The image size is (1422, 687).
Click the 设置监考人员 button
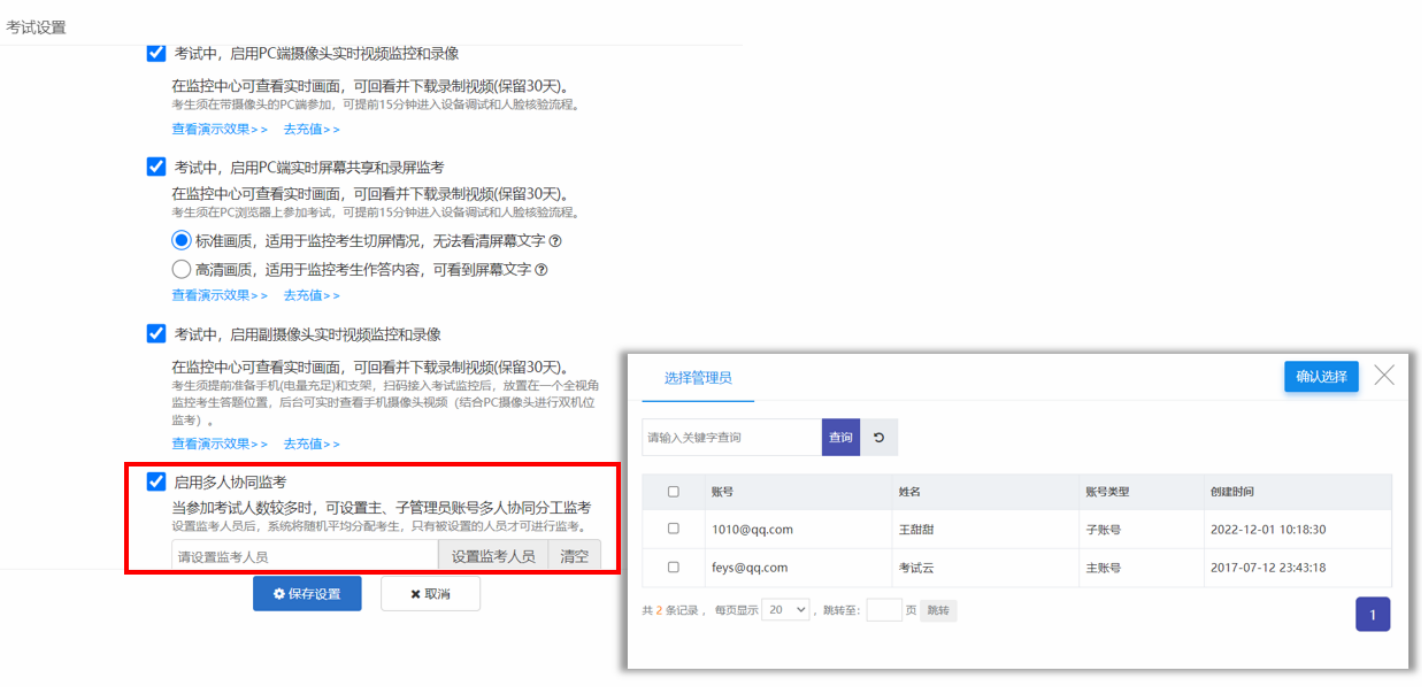(x=493, y=557)
